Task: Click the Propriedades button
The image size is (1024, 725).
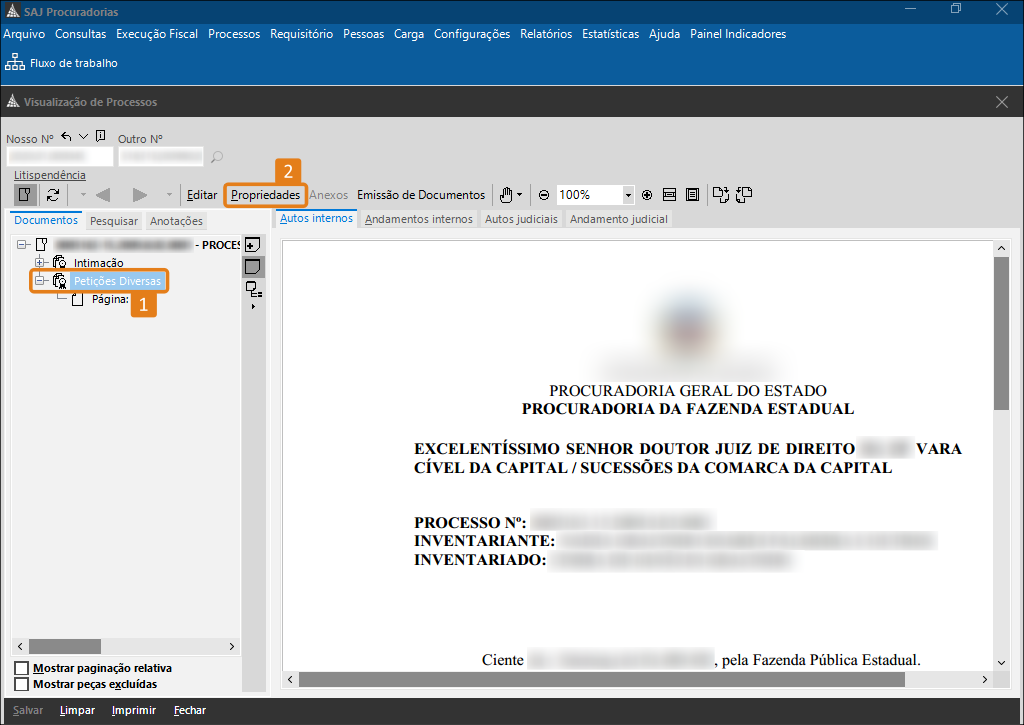Action: click(265, 195)
